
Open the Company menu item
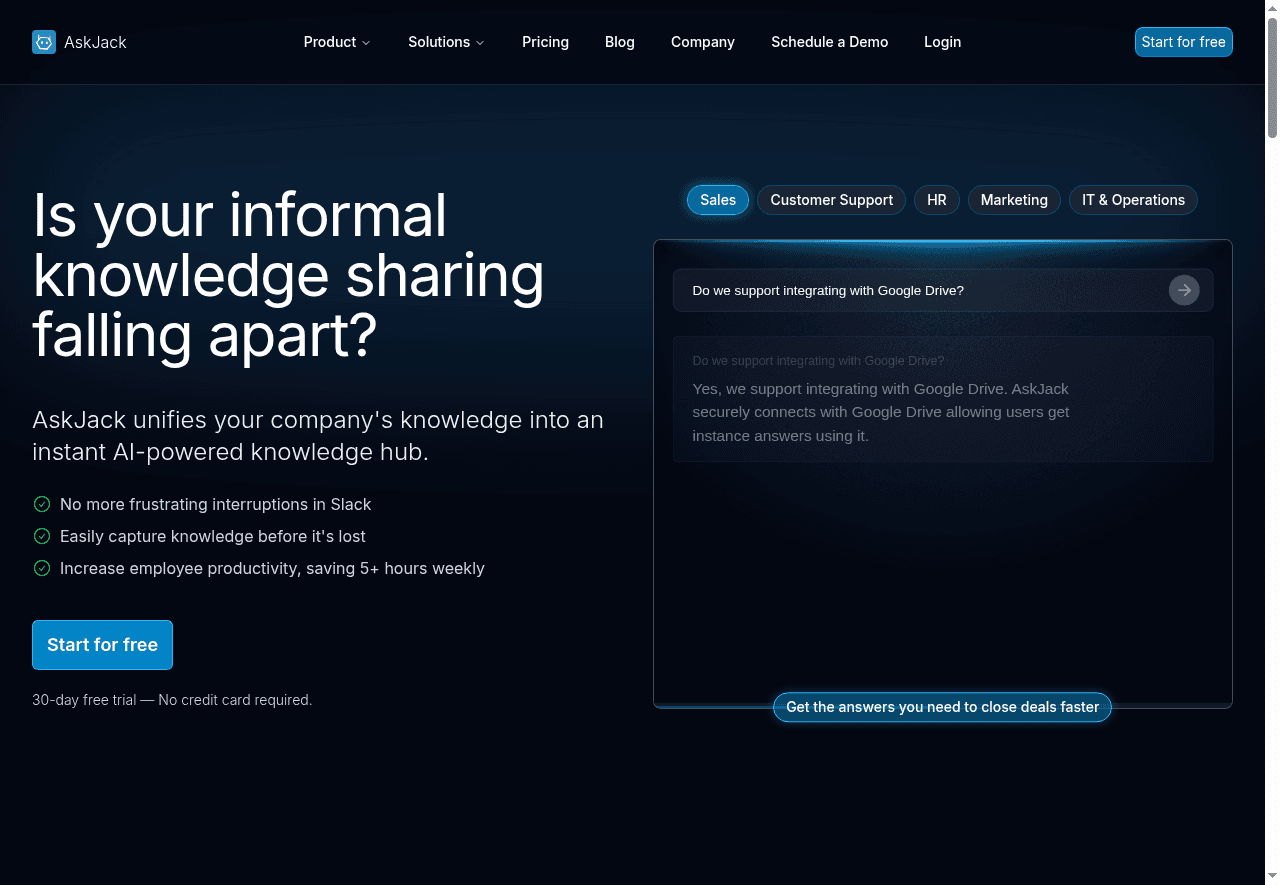pos(703,42)
